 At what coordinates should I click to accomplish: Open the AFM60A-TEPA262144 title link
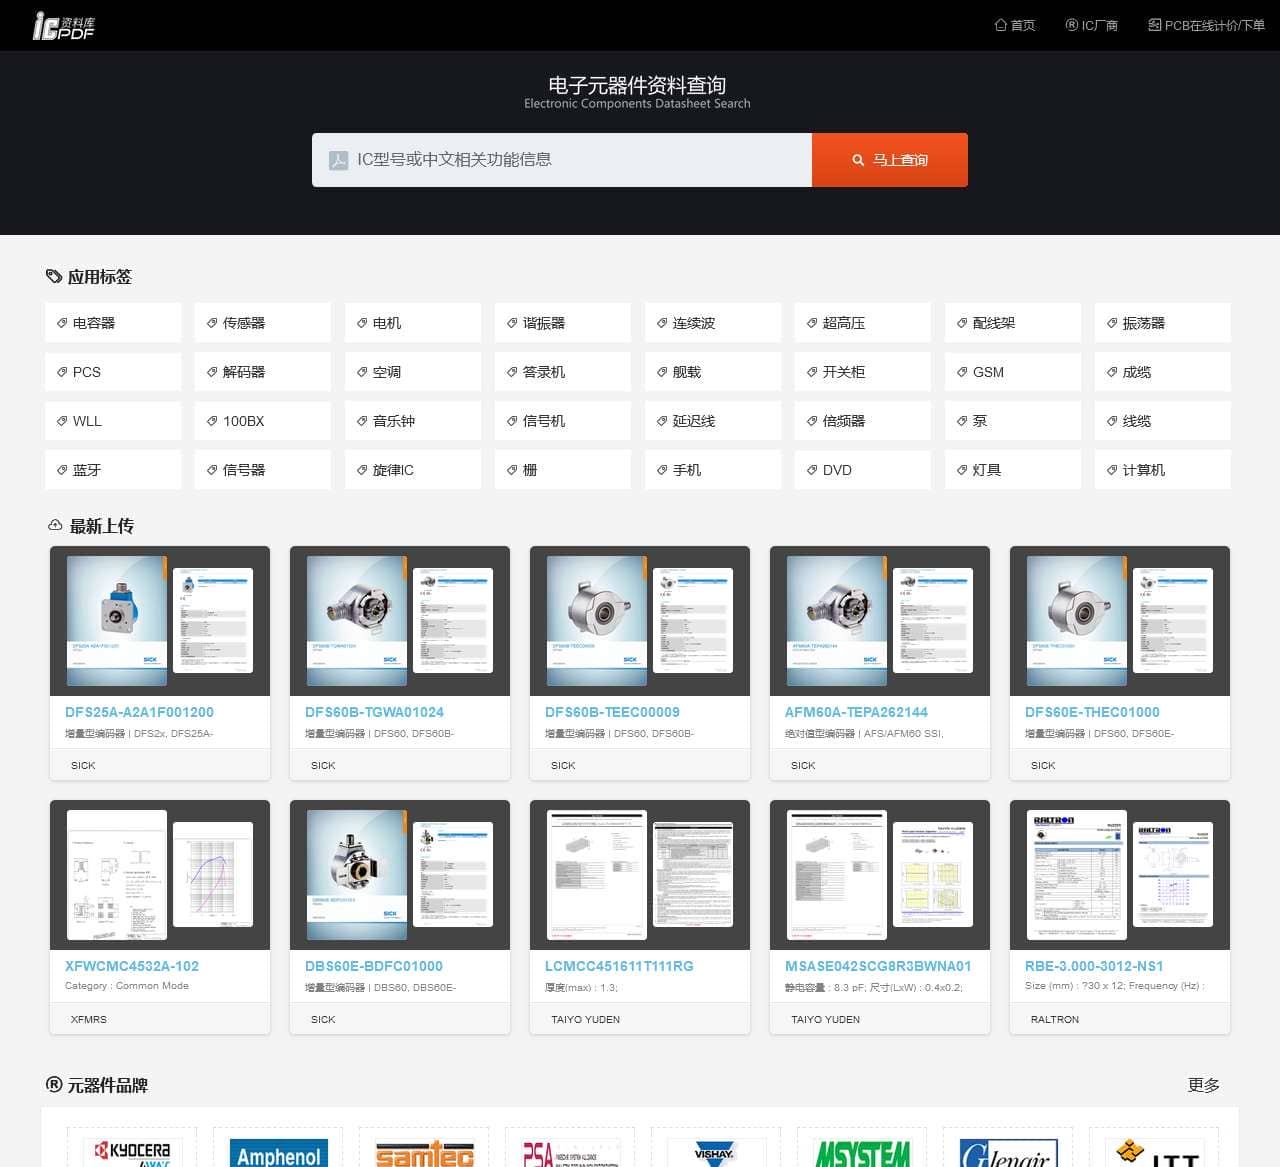856,712
